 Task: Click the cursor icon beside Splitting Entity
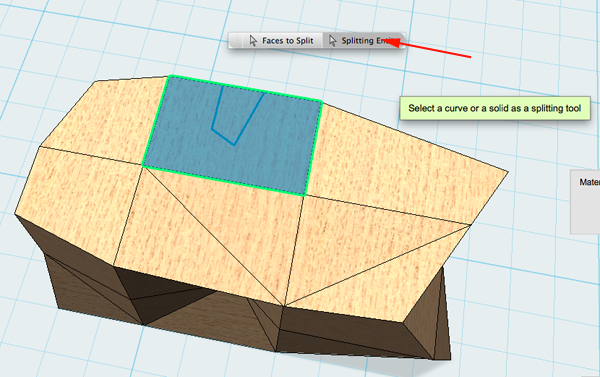(x=332, y=41)
